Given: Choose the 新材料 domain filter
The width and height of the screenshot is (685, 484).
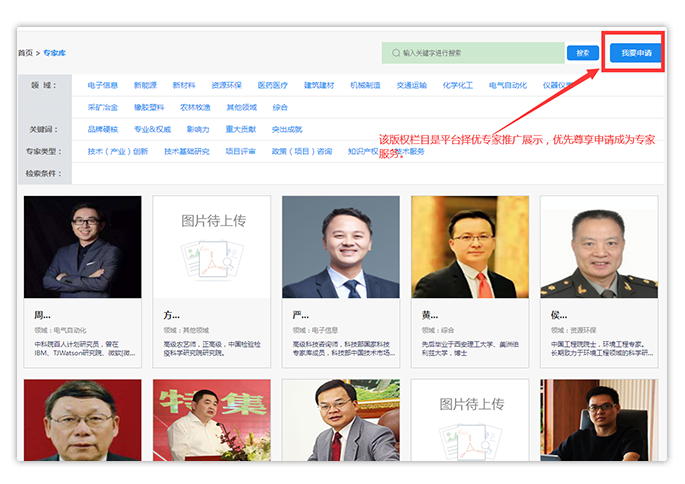Looking at the screenshot, I should (x=184, y=85).
